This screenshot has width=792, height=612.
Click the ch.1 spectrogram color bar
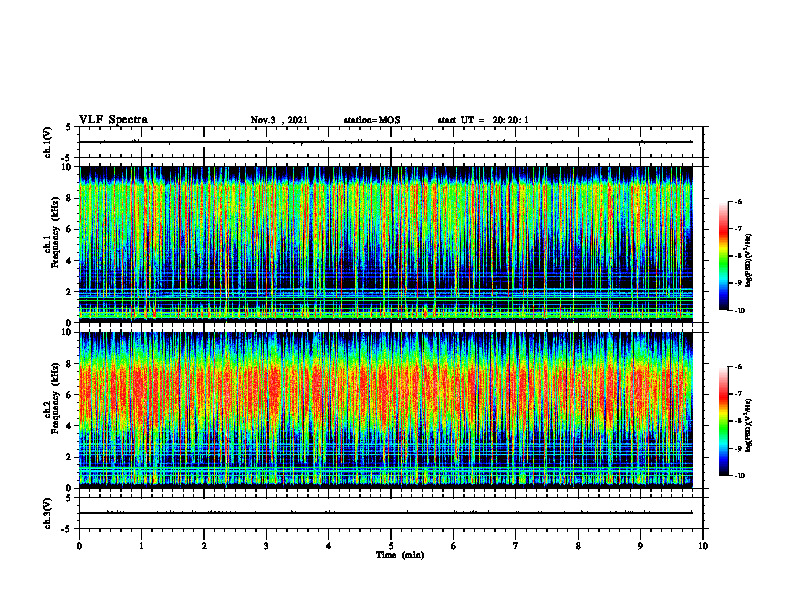point(723,256)
